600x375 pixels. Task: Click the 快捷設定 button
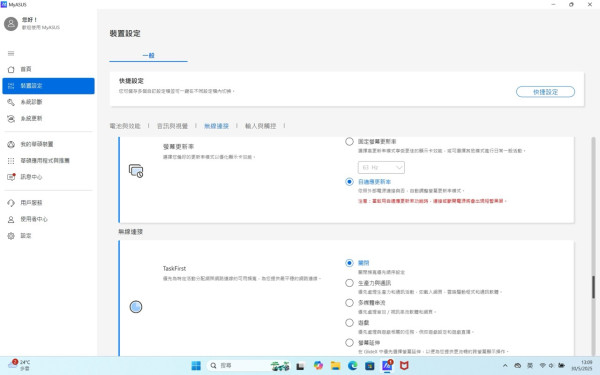pyautogui.click(x=545, y=92)
